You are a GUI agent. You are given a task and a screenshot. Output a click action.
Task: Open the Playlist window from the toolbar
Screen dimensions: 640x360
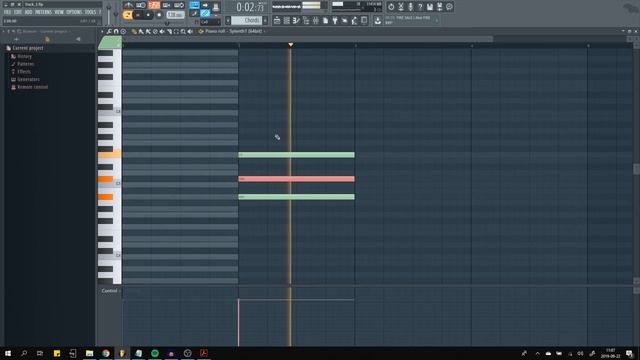pos(277,20)
